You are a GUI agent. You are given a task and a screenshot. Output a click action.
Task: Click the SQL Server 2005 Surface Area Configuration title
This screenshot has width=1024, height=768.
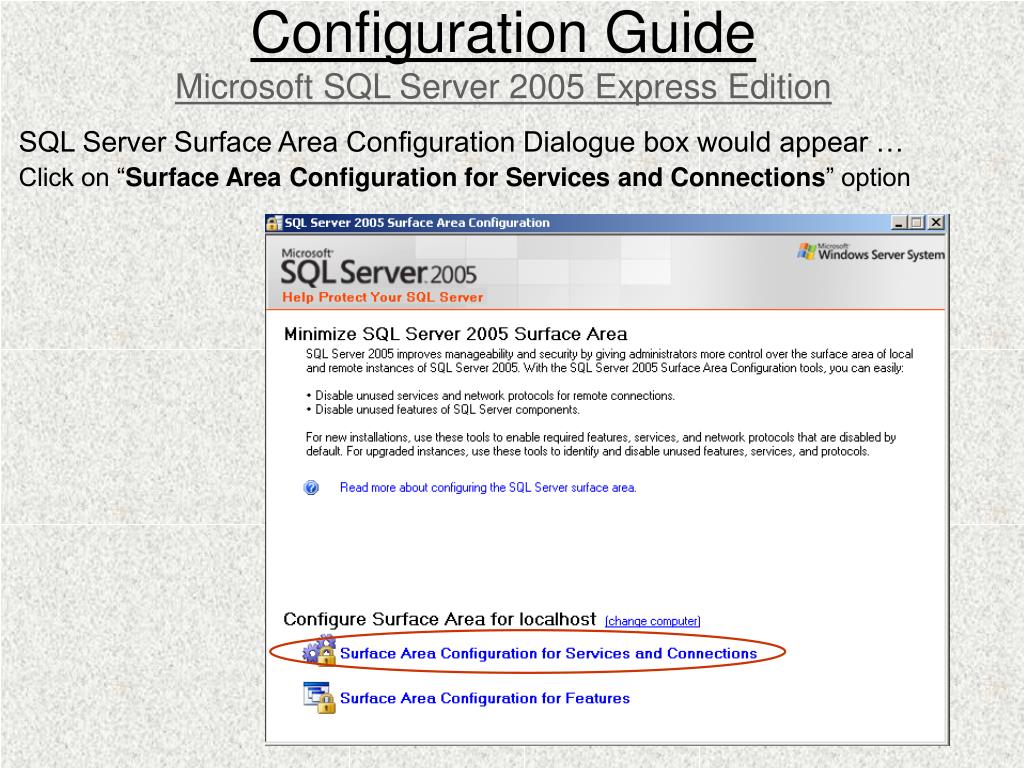[417, 223]
